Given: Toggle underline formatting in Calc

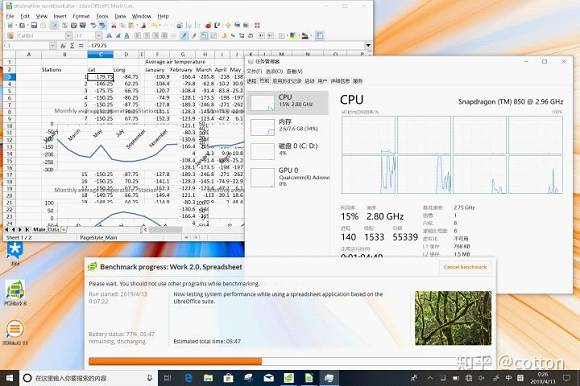Looking at the screenshot, I should click(127, 35).
